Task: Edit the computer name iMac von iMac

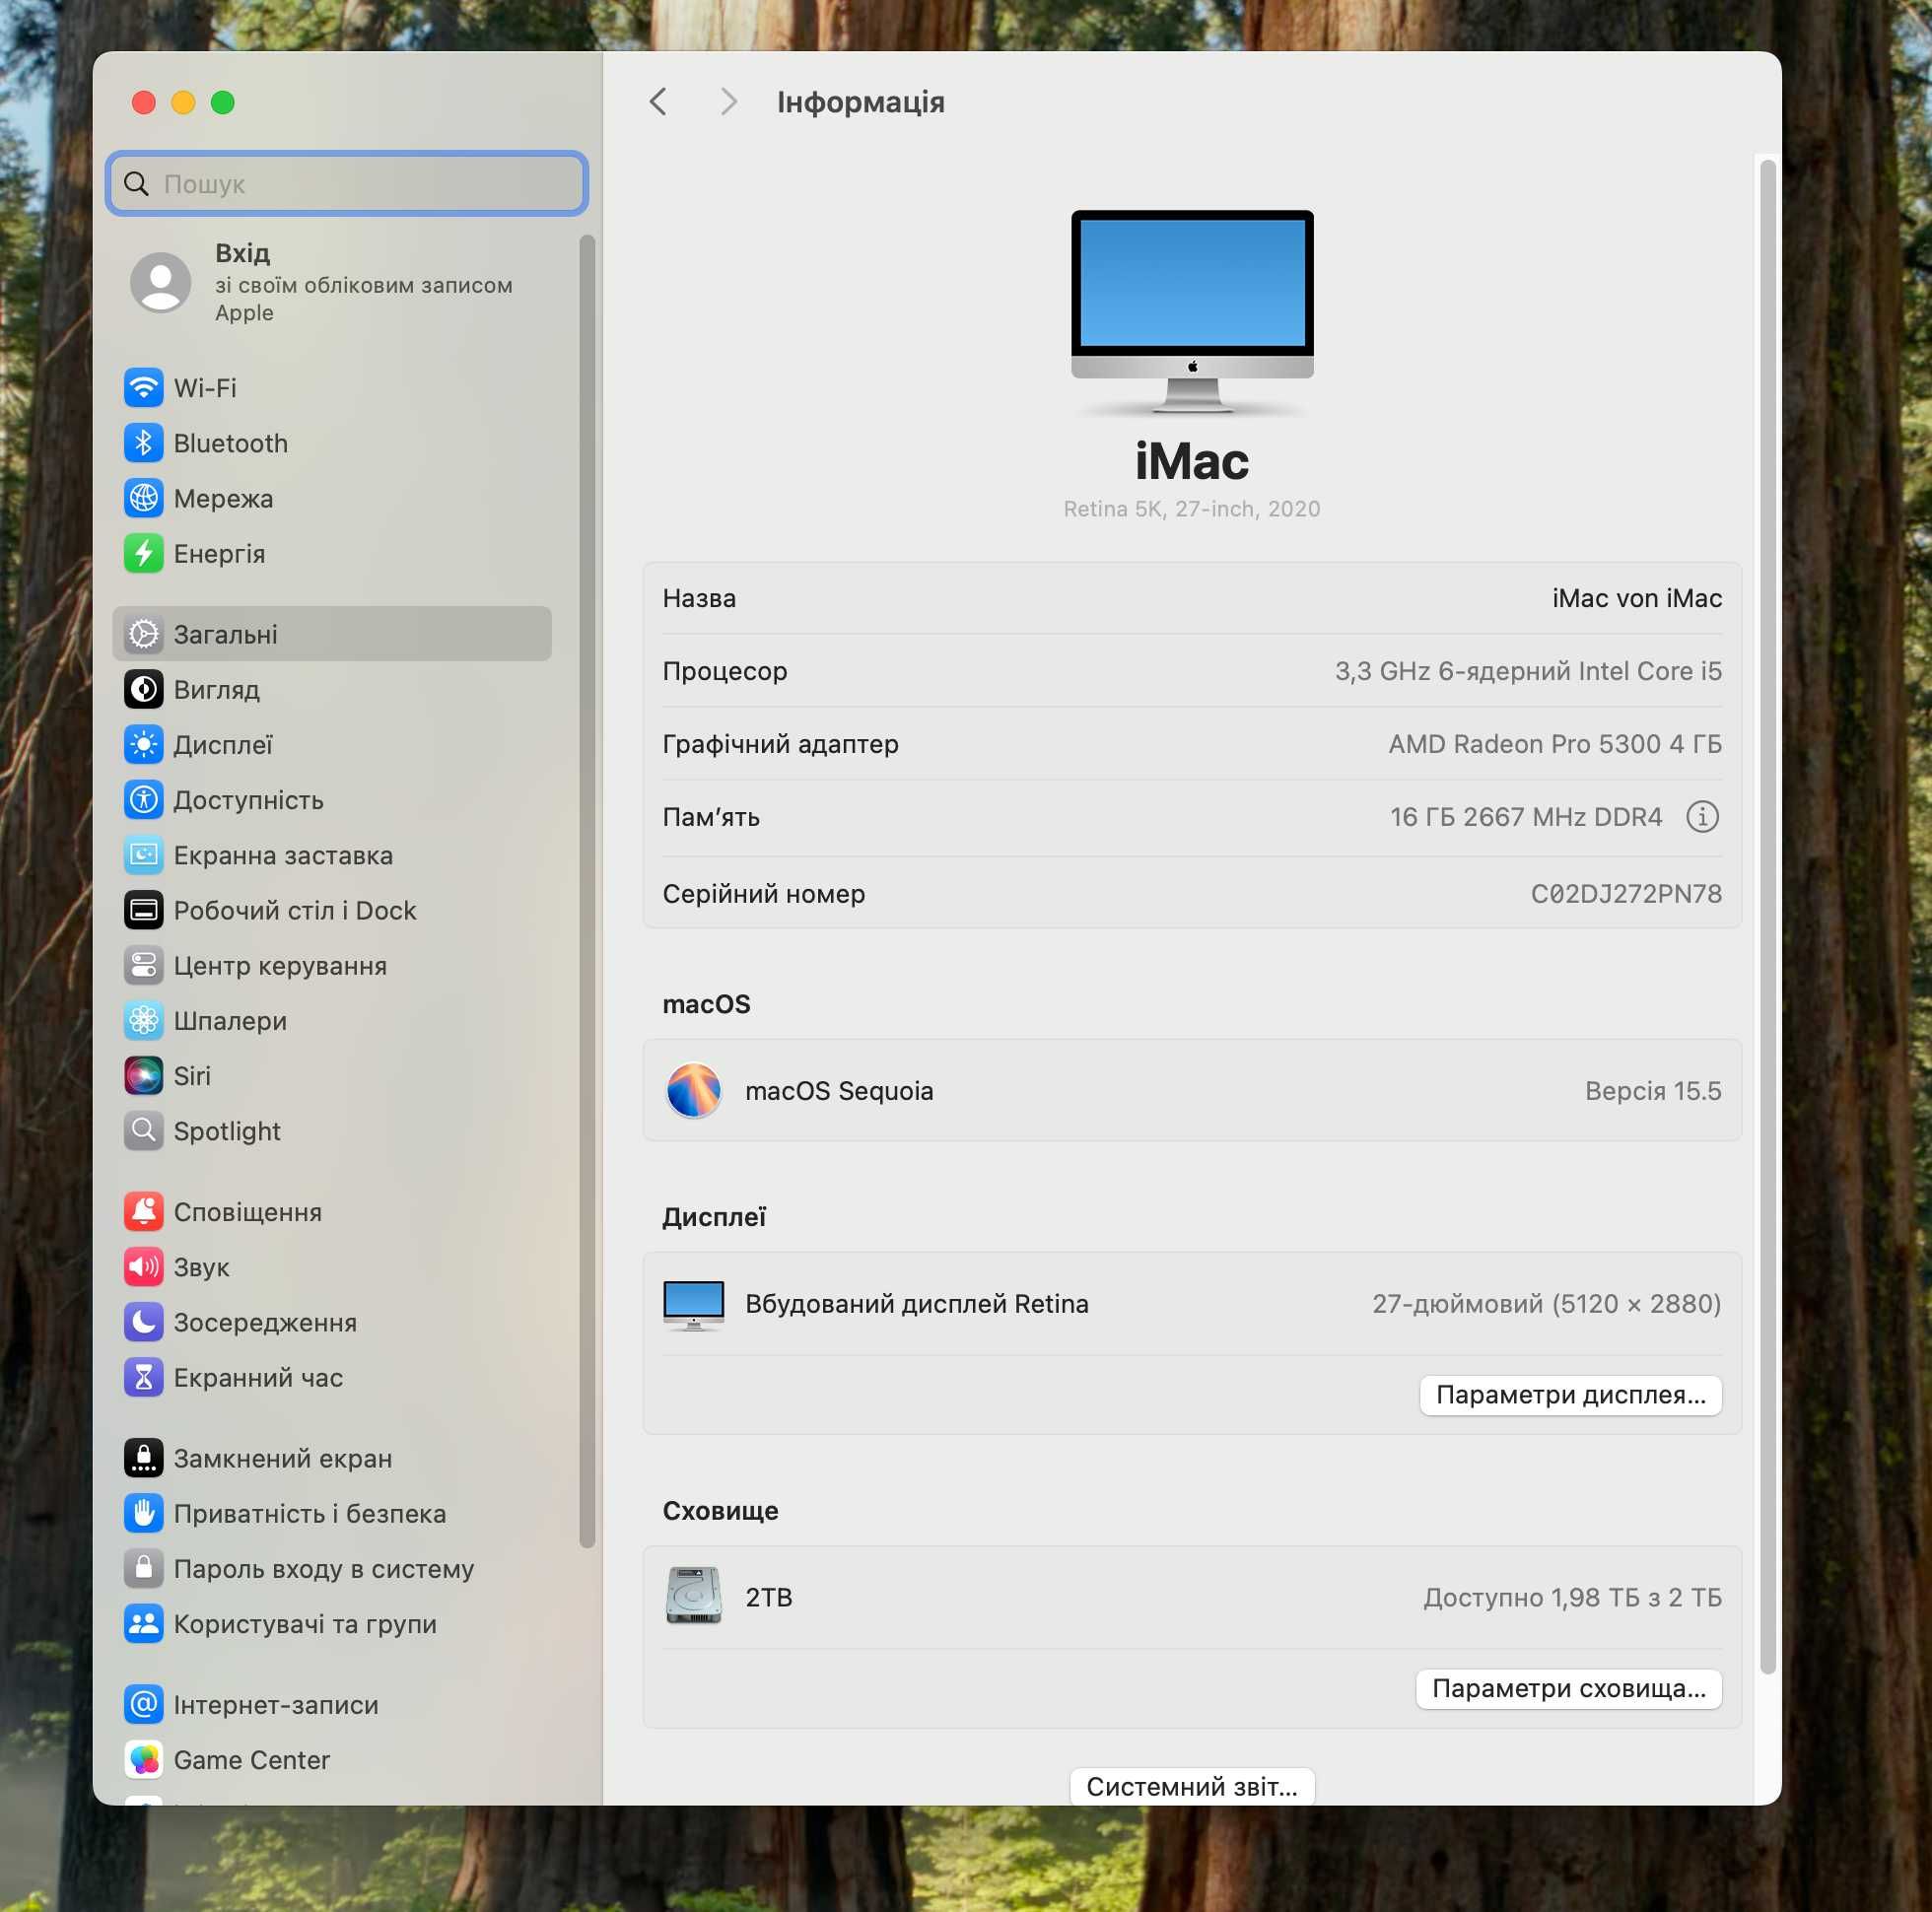Action: (1636, 598)
